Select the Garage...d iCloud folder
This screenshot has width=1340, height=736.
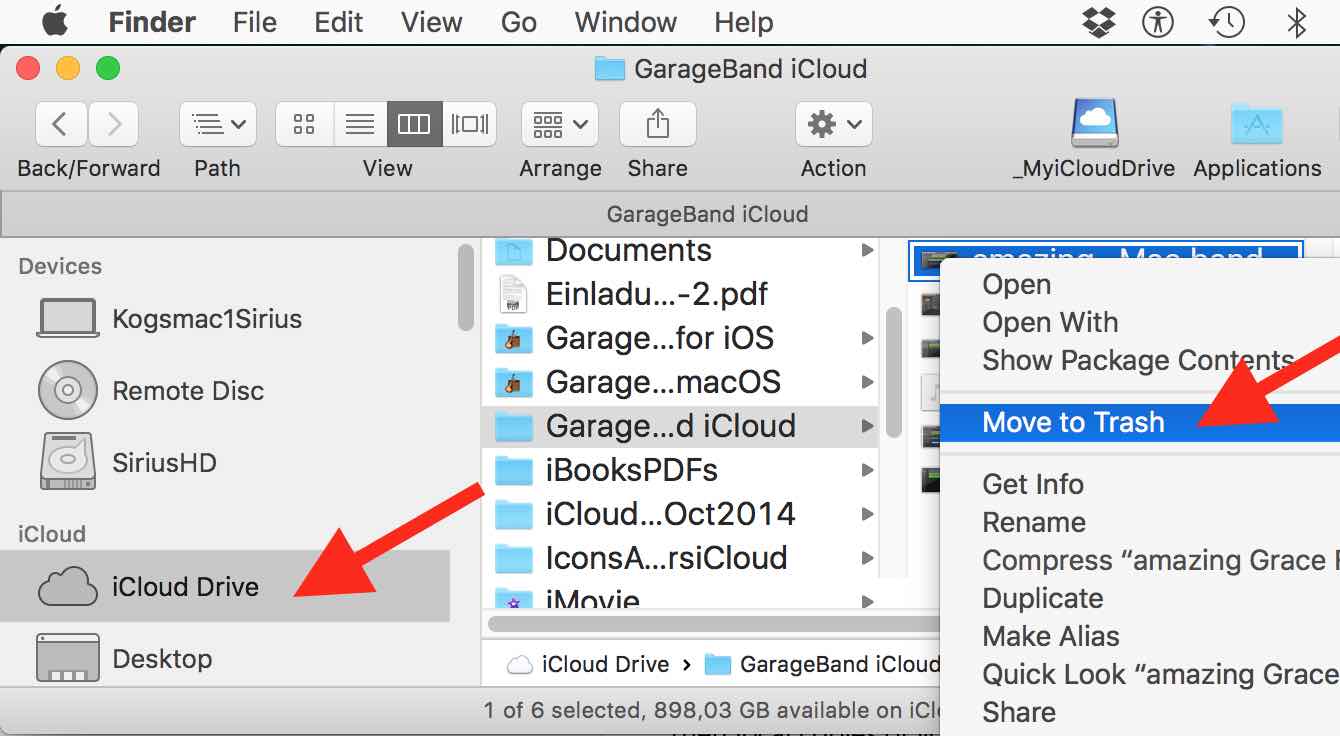tap(680, 426)
